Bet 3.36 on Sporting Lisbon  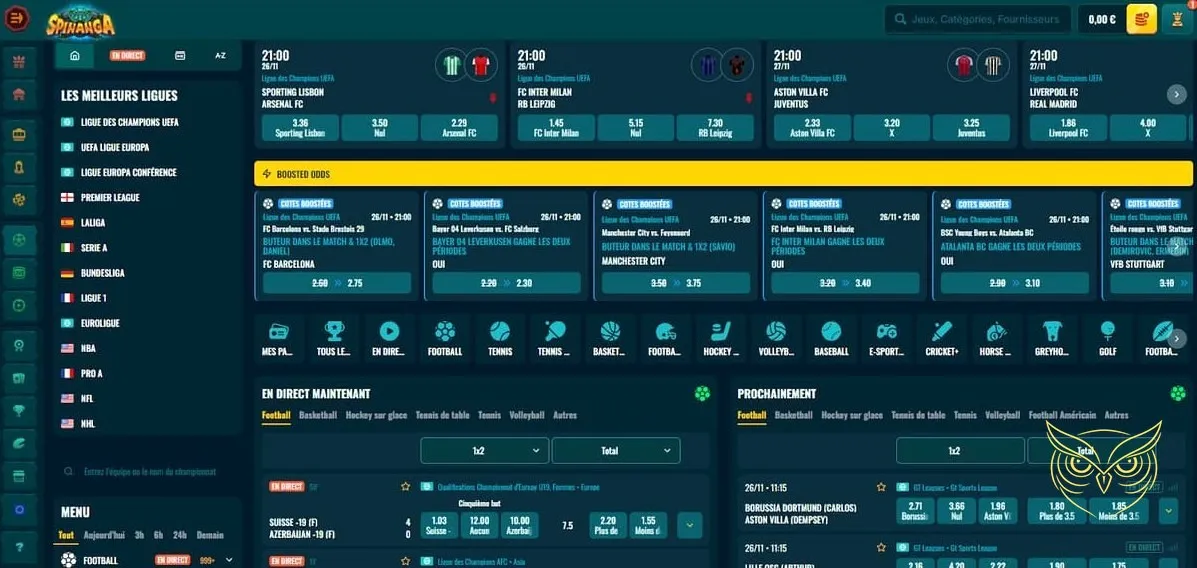tap(300, 127)
